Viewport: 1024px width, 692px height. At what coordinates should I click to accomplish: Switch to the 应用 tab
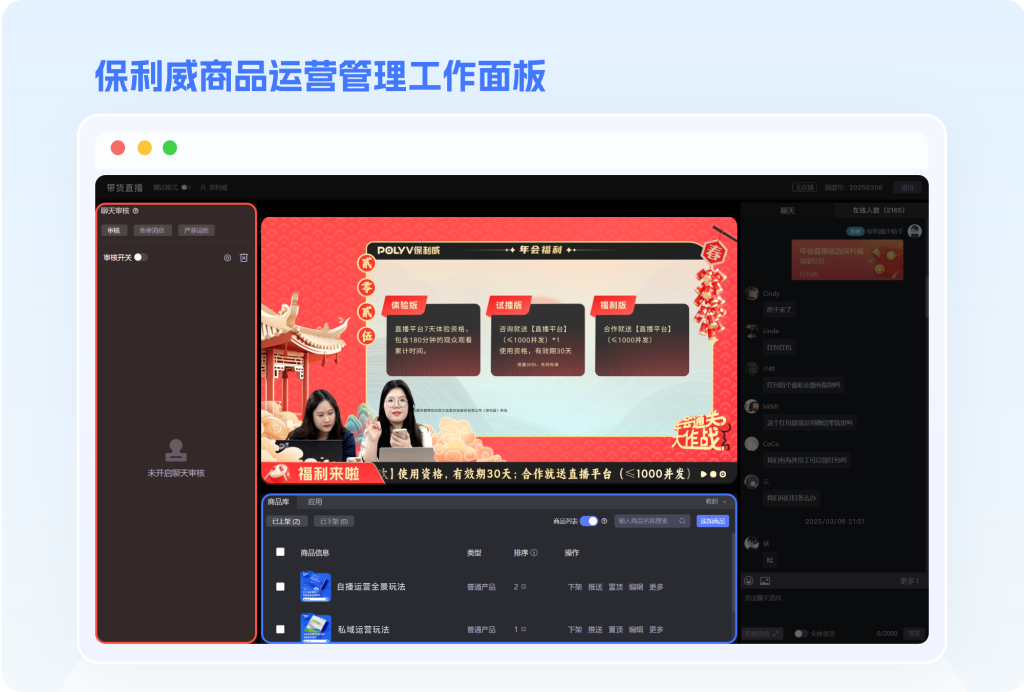click(315, 501)
